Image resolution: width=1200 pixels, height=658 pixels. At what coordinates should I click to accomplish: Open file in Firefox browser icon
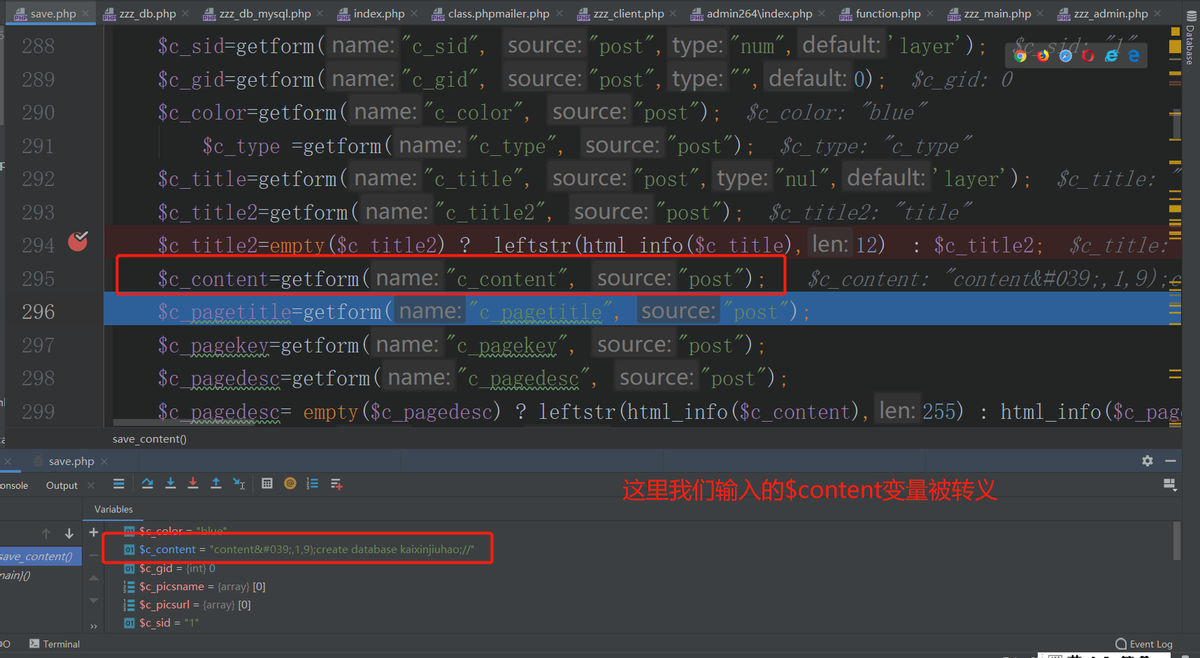[1044, 56]
